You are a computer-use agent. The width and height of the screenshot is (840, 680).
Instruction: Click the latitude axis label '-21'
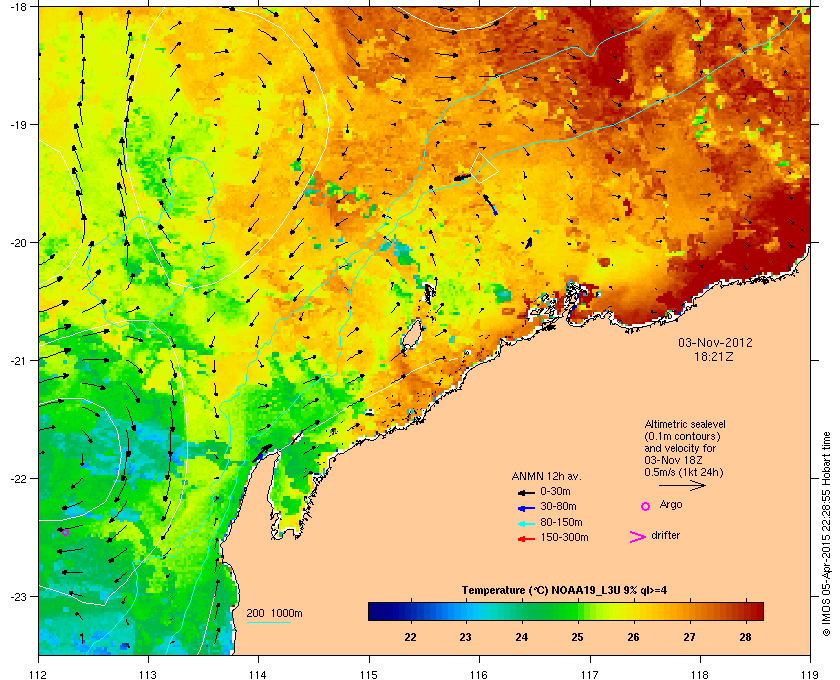pyautogui.click(x=18, y=361)
